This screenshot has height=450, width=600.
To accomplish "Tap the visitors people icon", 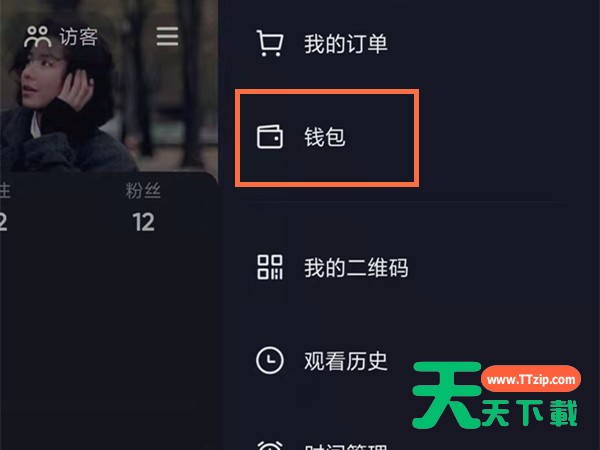I will point(38,37).
